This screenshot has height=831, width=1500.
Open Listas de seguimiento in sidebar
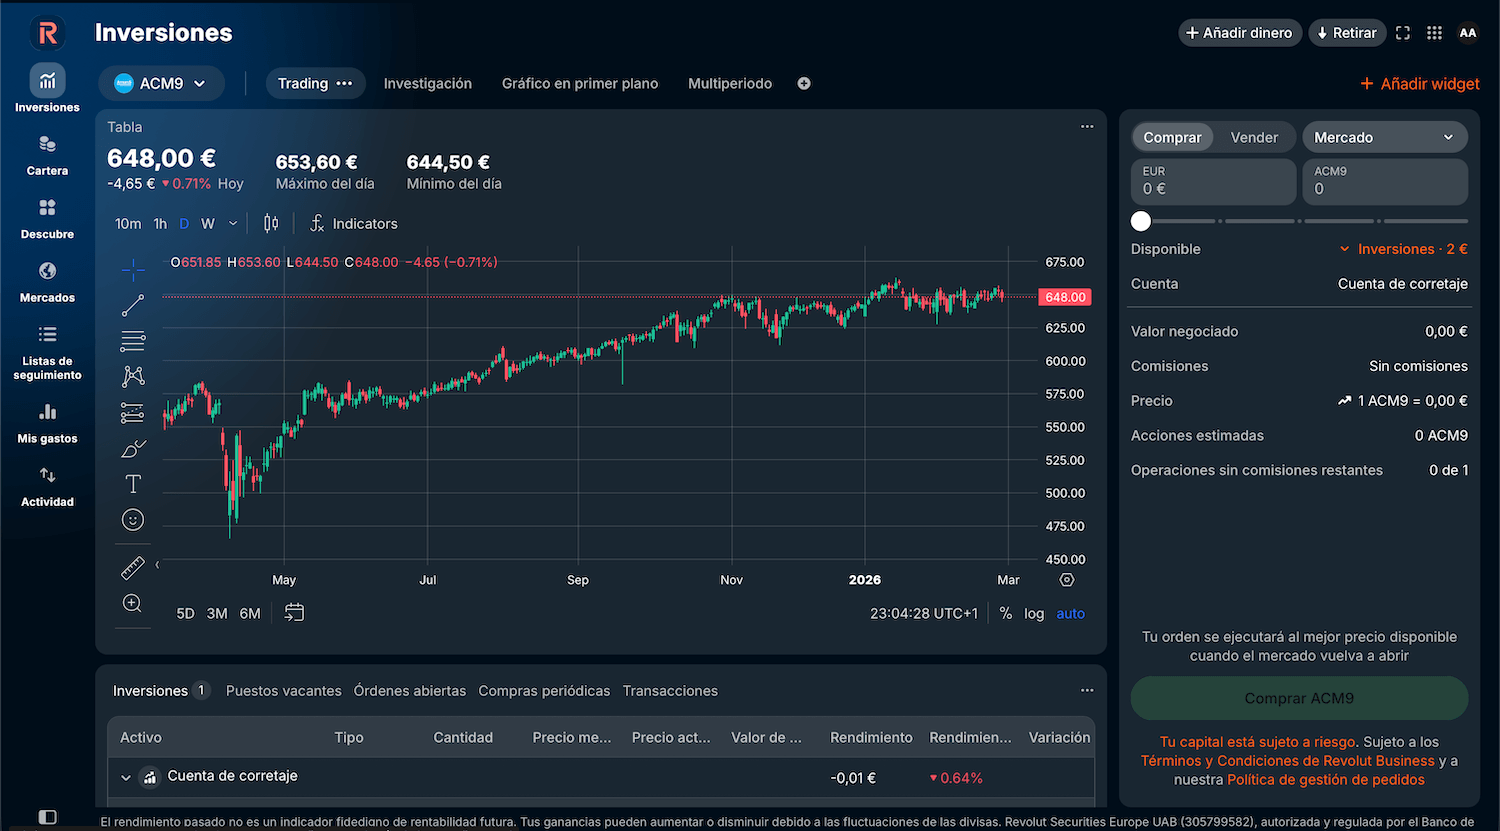click(47, 353)
